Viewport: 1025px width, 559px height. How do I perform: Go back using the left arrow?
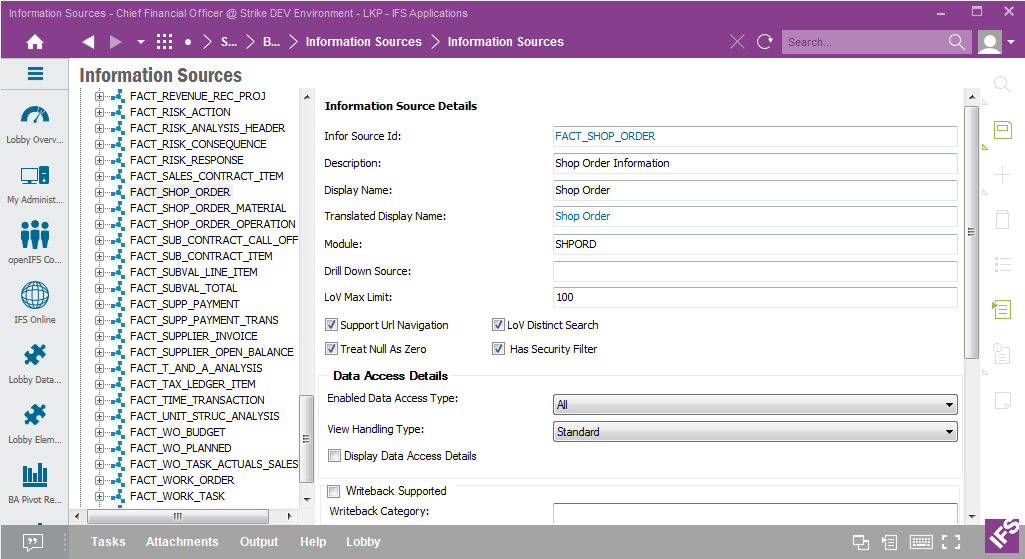[x=88, y=42]
